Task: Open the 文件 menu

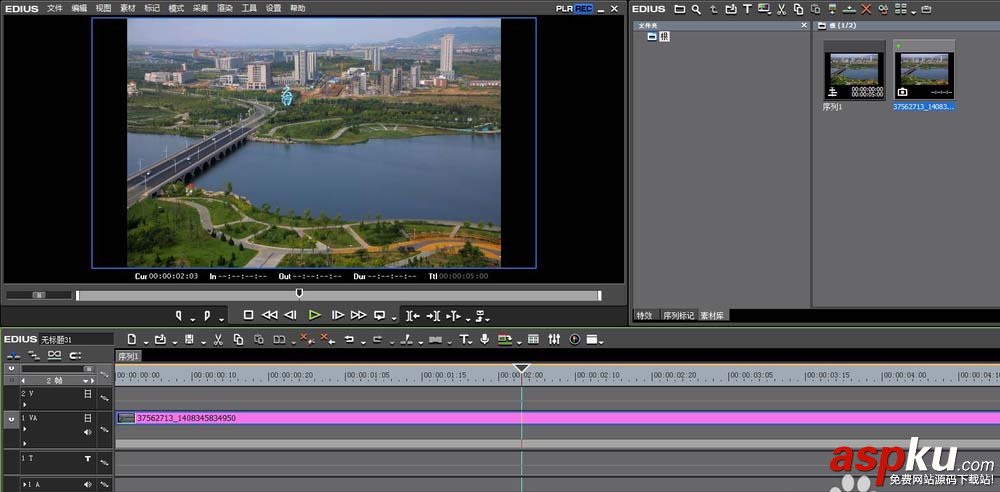Action: [54, 8]
